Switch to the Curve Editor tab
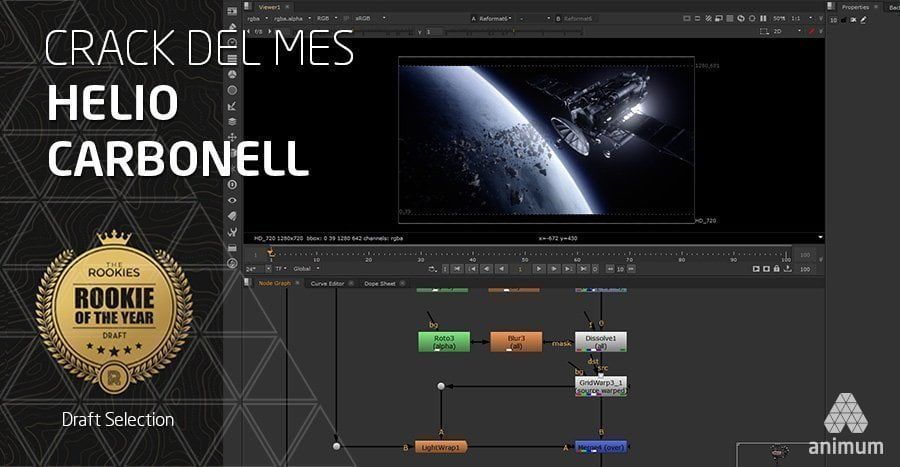The image size is (900, 467). pos(327,283)
